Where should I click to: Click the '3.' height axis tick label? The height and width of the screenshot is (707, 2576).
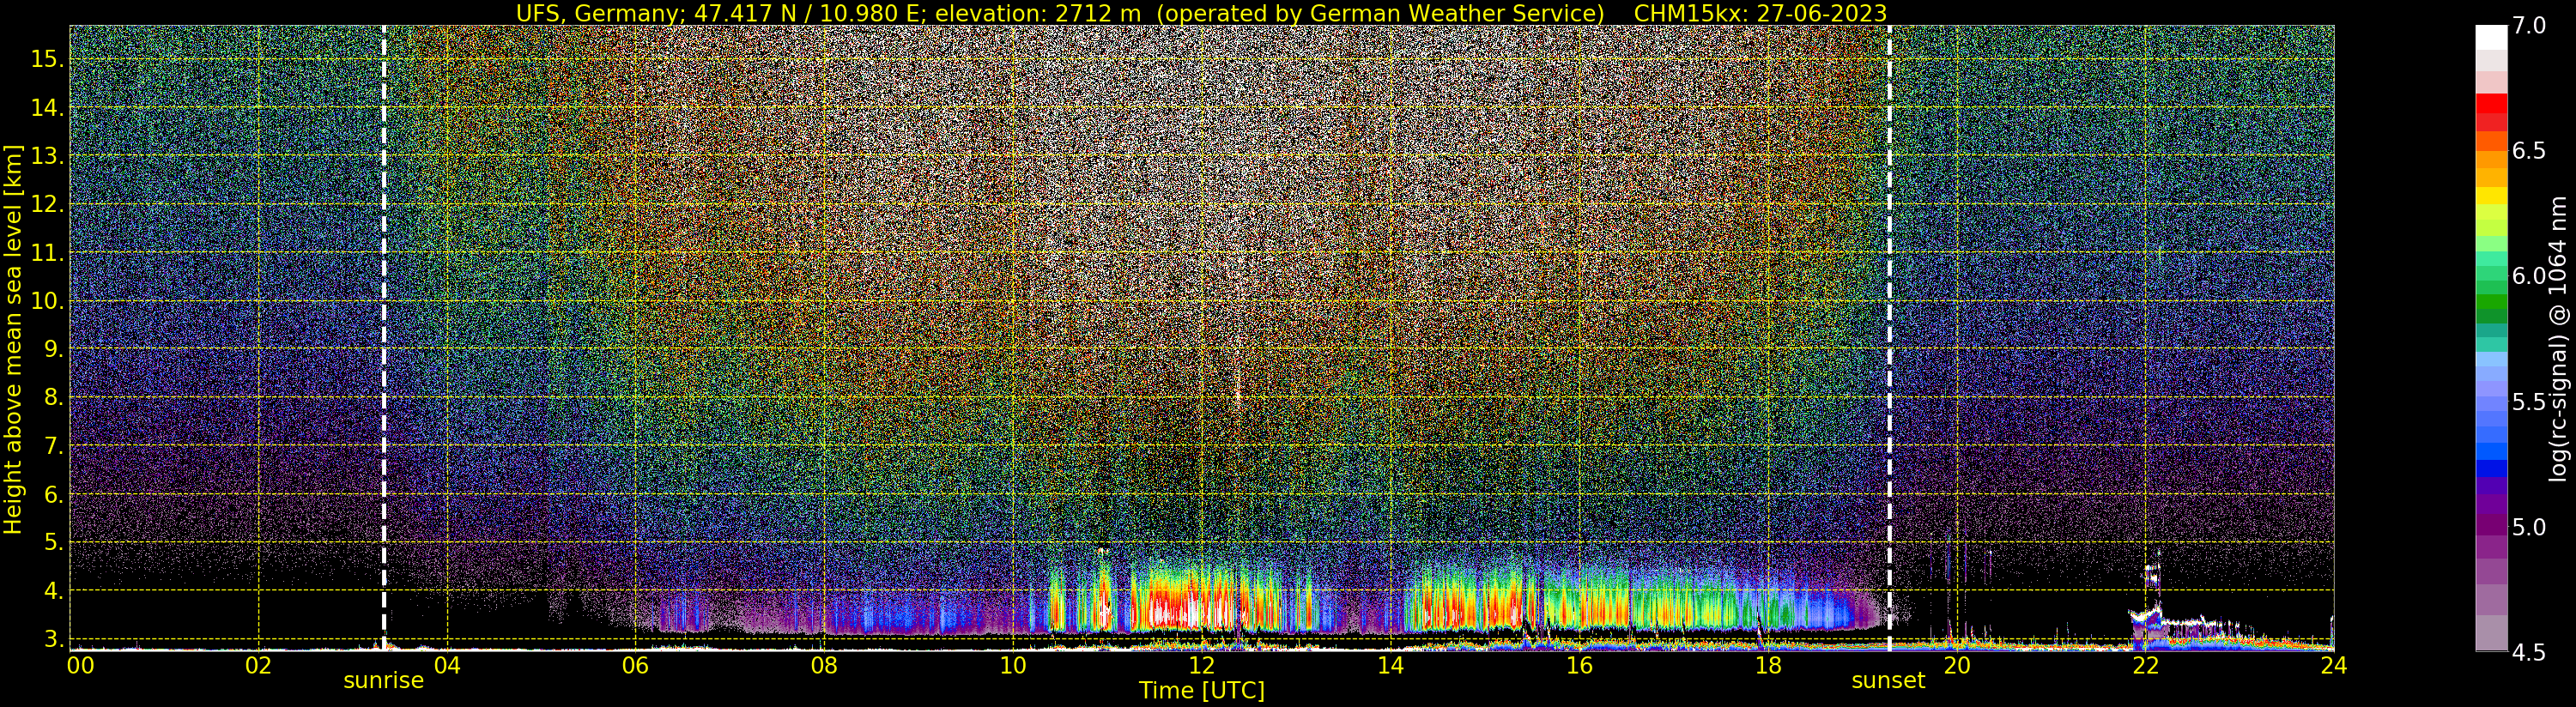coord(54,638)
